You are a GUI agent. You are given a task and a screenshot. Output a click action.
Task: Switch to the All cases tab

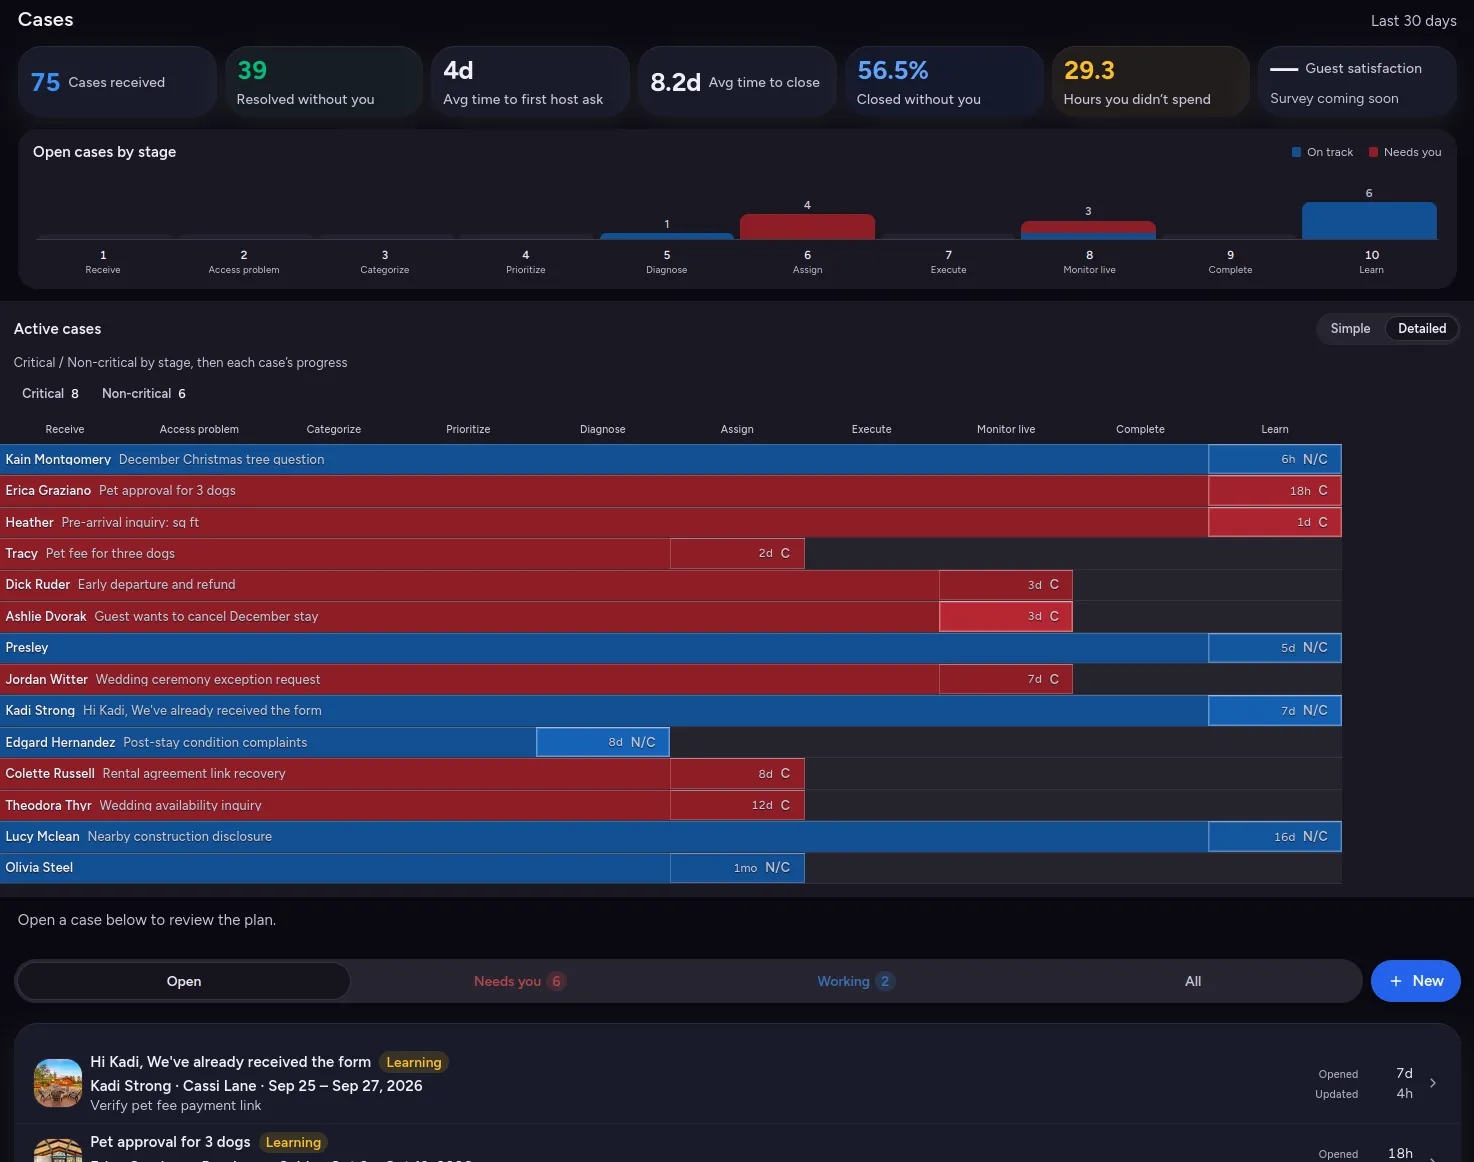tap(1193, 981)
